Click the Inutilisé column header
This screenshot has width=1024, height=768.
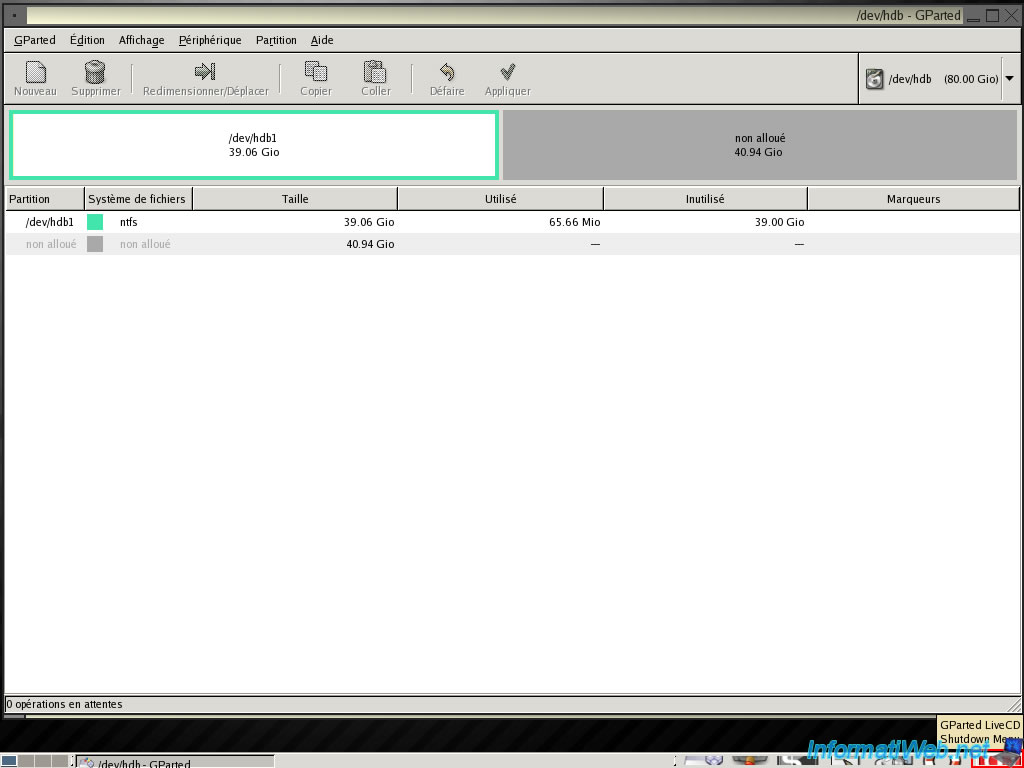tap(705, 199)
